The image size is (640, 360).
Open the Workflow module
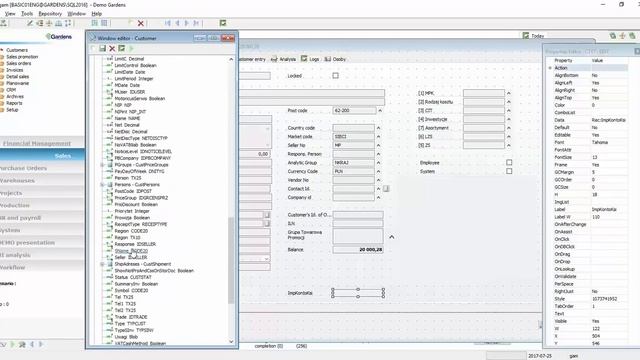coord(42,267)
